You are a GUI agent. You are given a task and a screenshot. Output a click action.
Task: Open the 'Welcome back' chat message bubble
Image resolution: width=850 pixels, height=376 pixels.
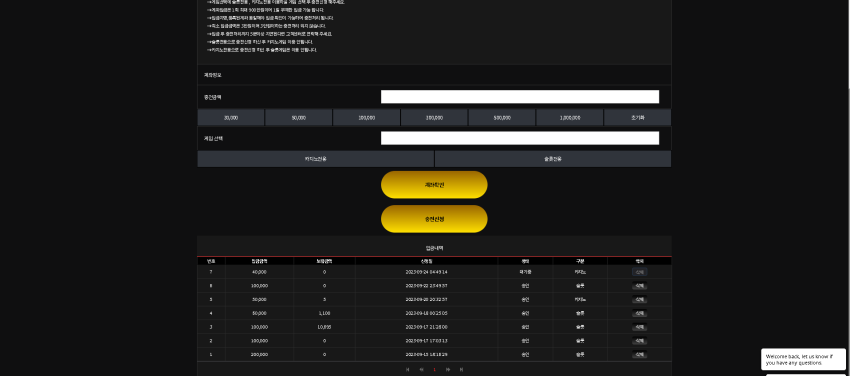803,359
